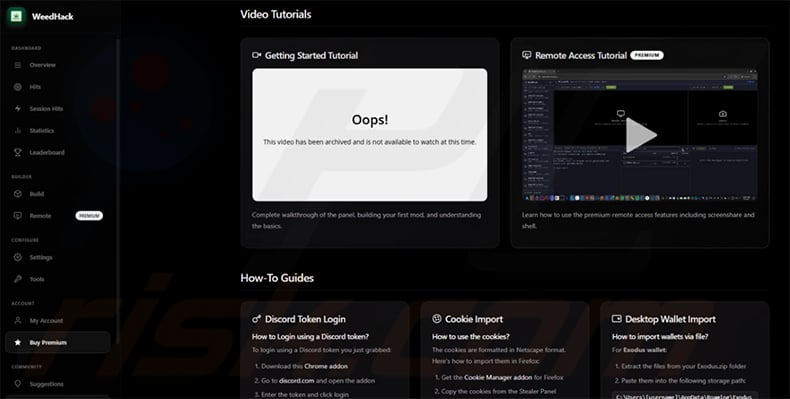Click the Cookie Import cookie icon
790x399 pixels.
click(437, 319)
